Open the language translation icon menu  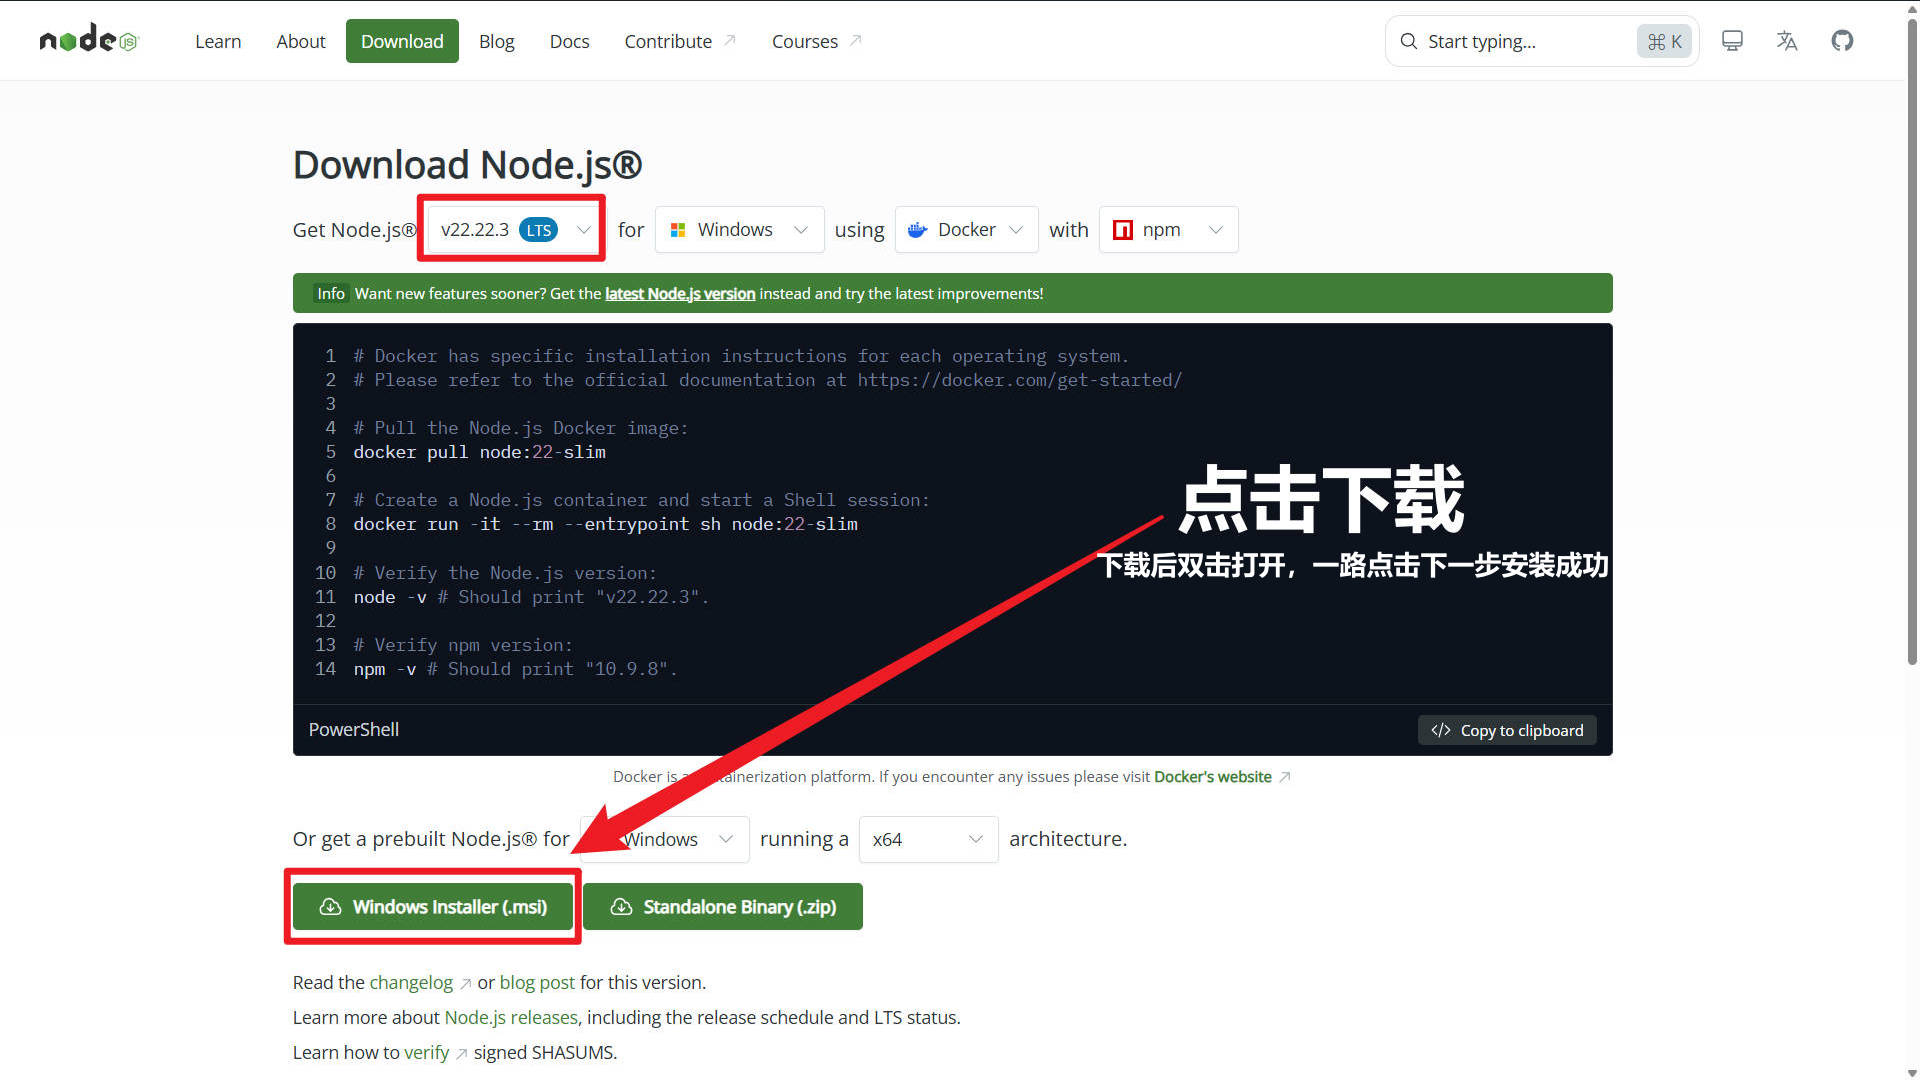tap(1787, 41)
